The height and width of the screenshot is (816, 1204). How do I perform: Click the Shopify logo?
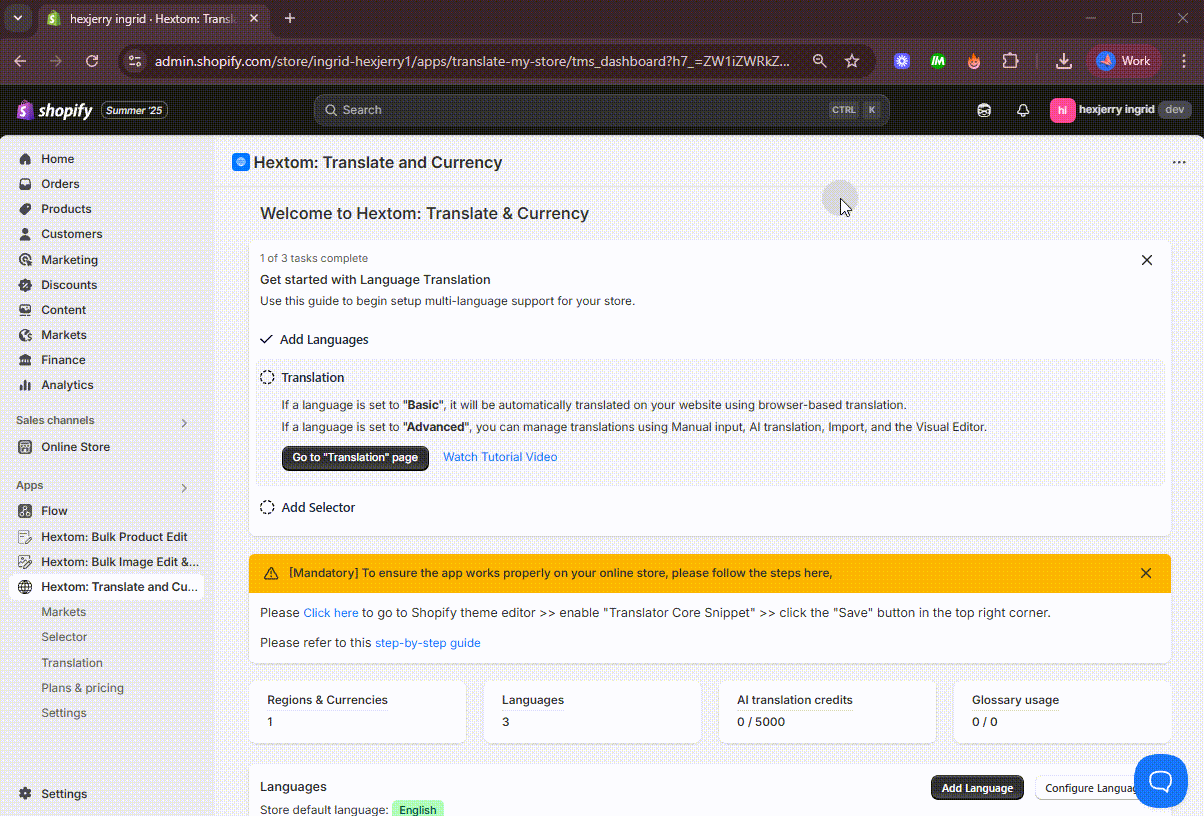55,110
